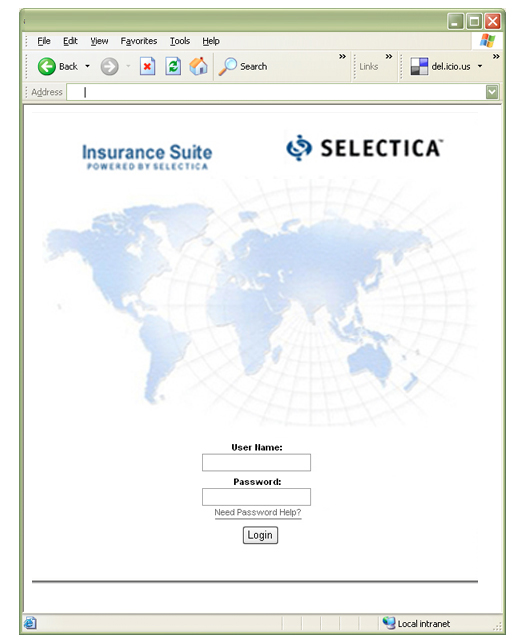Open the Favorites menu
This screenshot has height=642, width=525.
coord(139,41)
